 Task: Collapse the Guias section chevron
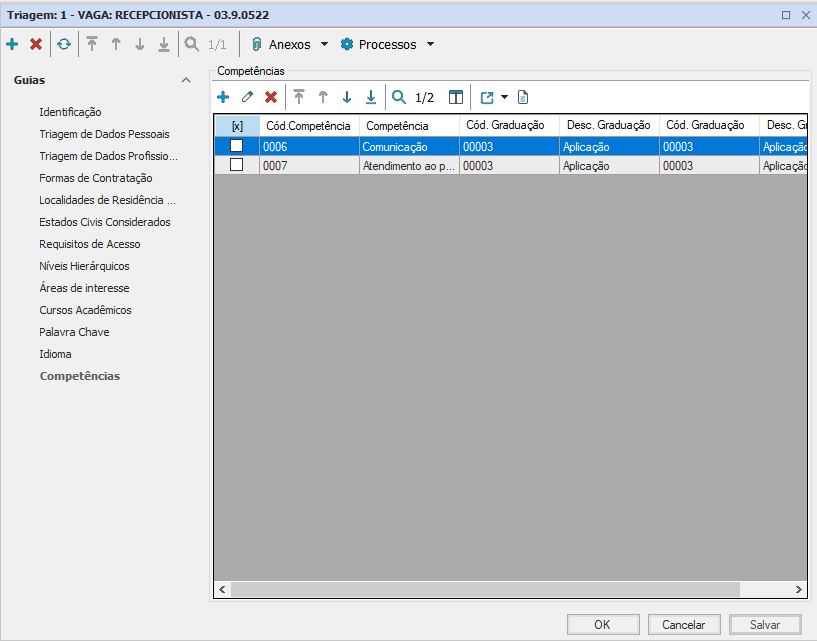pos(185,80)
